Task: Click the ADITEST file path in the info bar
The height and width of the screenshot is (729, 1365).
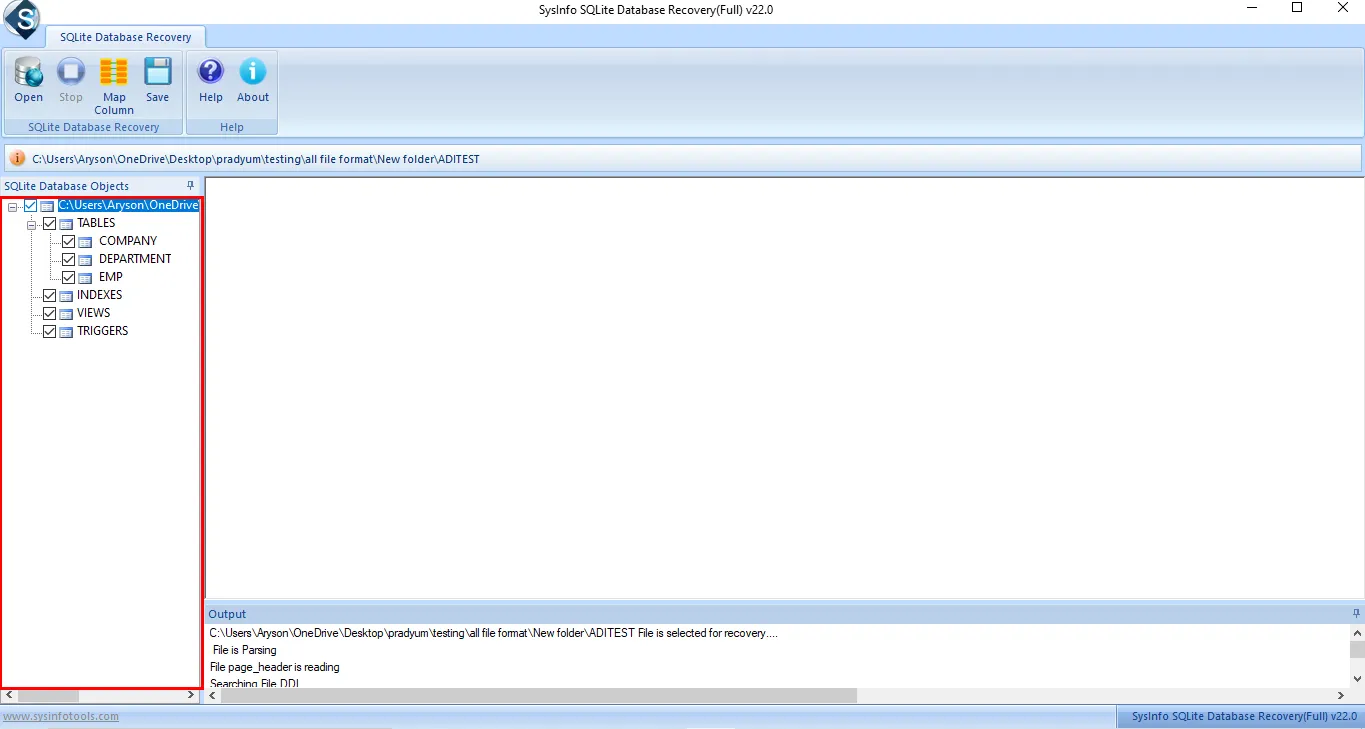Action: [x=256, y=159]
